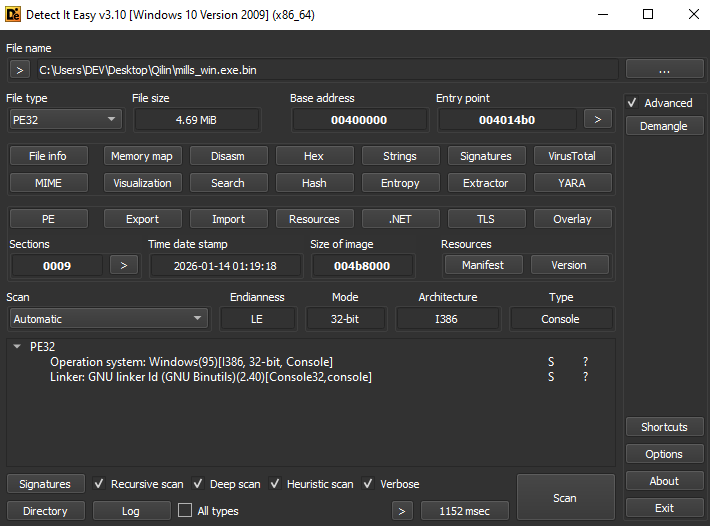710x526 pixels.
Task: Show the Entropy analysis
Action: [x=400, y=183]
